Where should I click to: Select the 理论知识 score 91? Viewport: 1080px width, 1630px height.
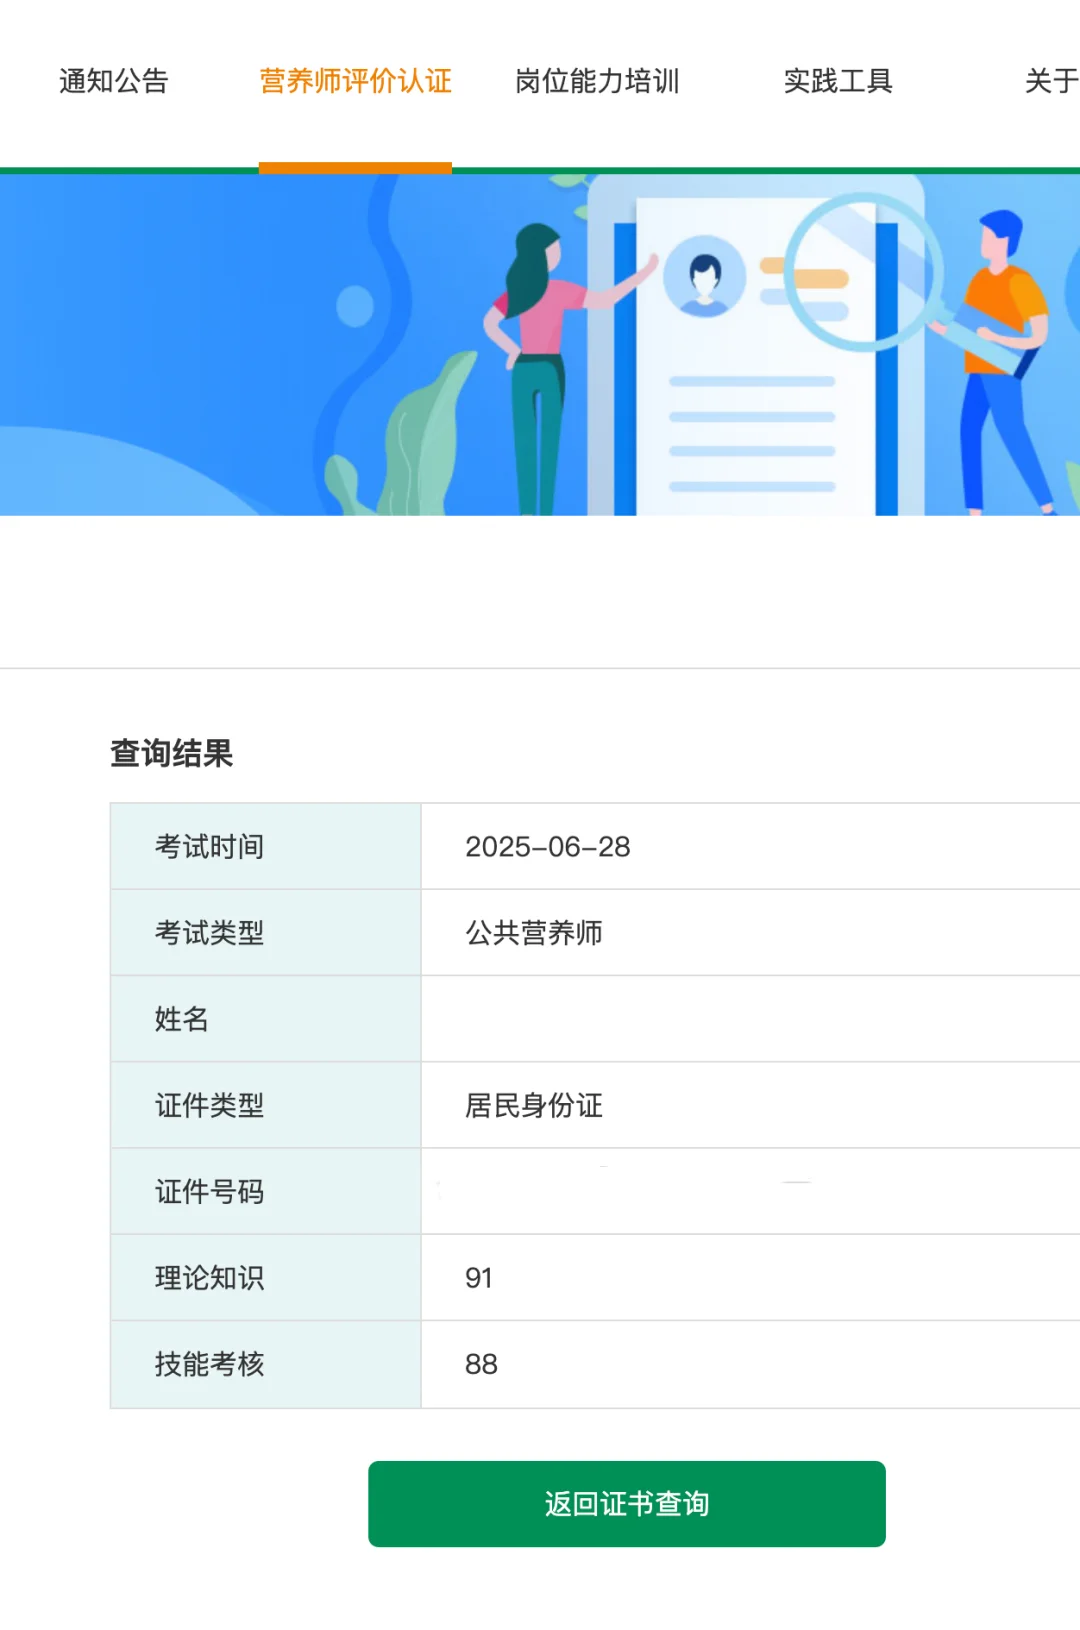(479, 1278)
